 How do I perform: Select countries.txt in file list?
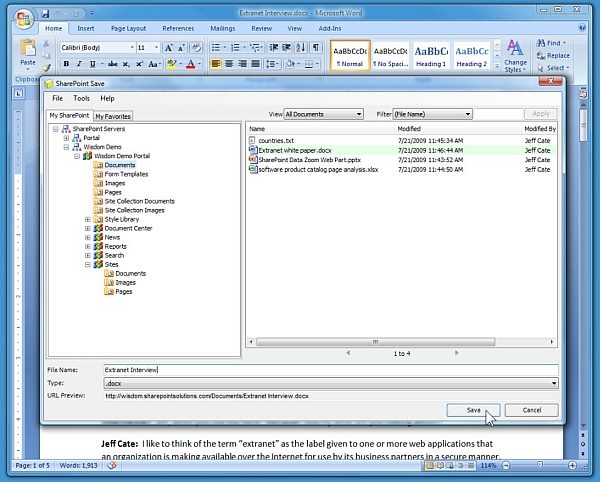click(x=276, y=141)
